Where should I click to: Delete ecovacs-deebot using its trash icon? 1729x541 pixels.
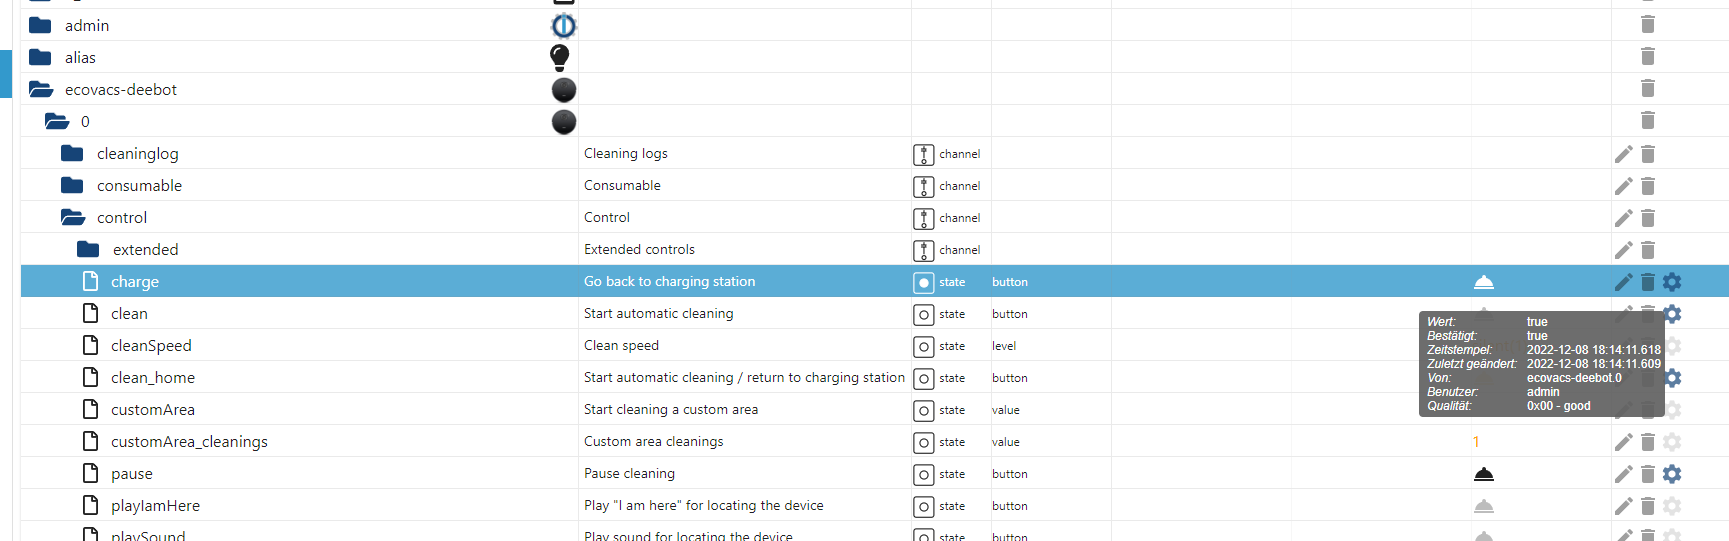(1648, 89)
